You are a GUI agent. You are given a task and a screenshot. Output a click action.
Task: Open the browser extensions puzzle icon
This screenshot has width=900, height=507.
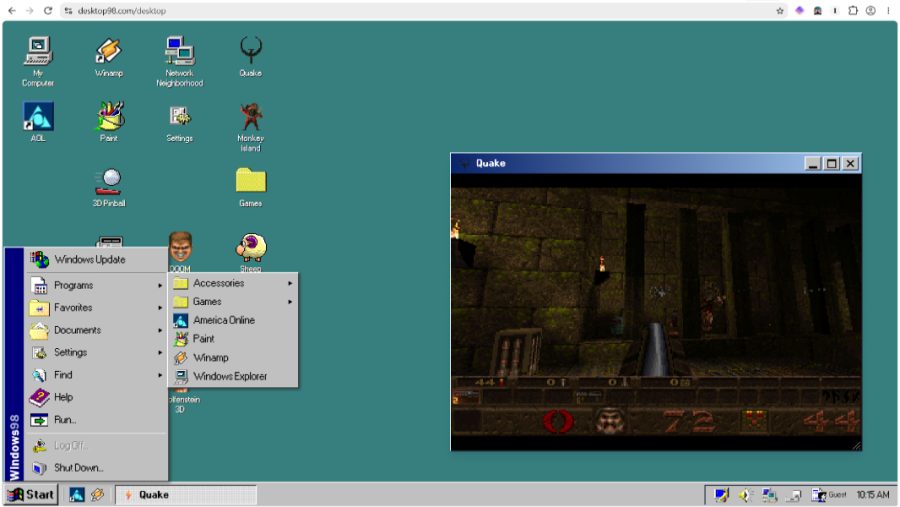pyautogui.click(x=853, y=10)
